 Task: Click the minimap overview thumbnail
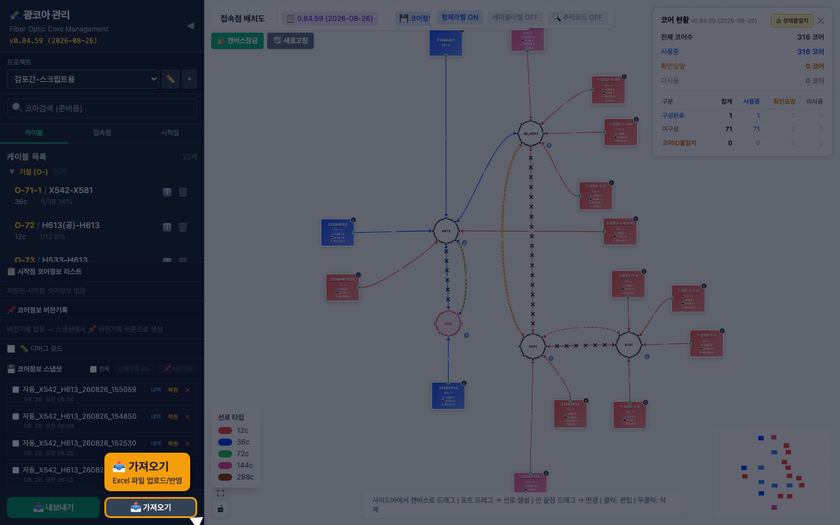(x=772, y=472)
